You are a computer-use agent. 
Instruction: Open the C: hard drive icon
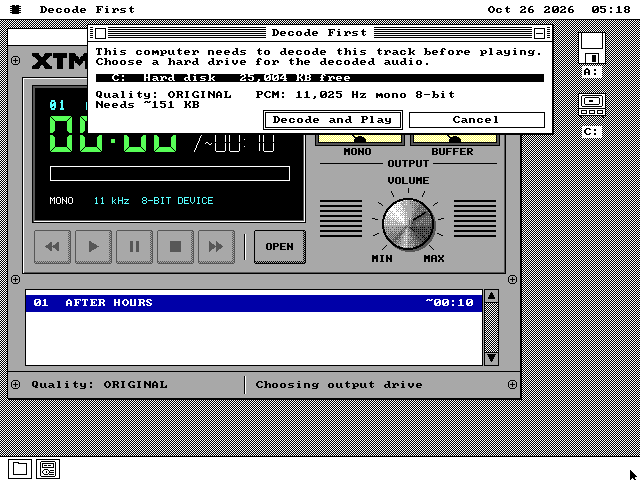pyautogui.click(x=592, y=115)
